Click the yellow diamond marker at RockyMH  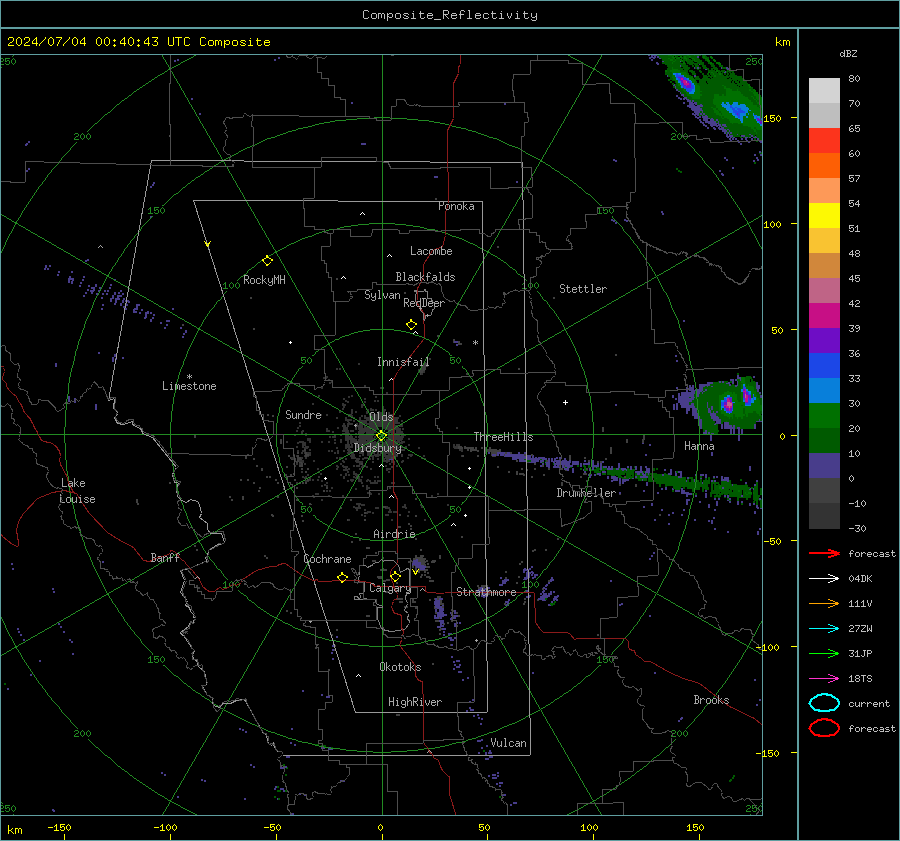pos(267,261)
